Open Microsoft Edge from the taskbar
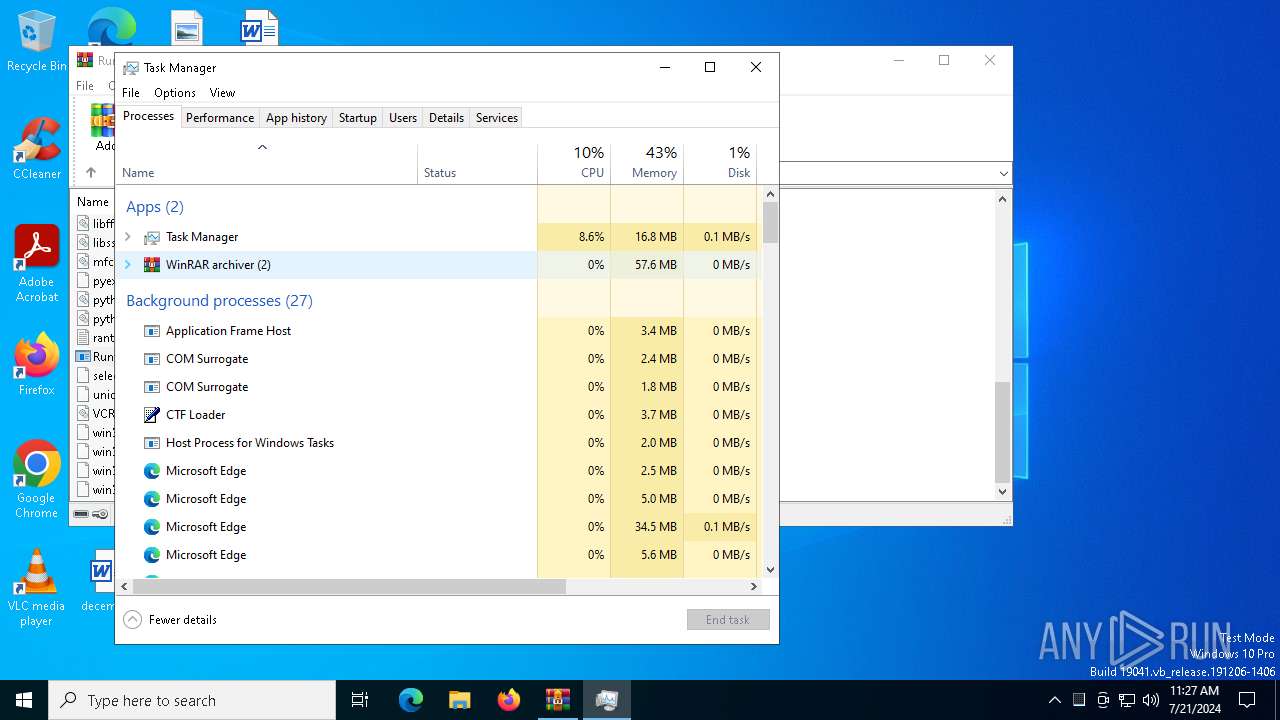The height and width of the screenshot is (720, 1280). [411, 700]
